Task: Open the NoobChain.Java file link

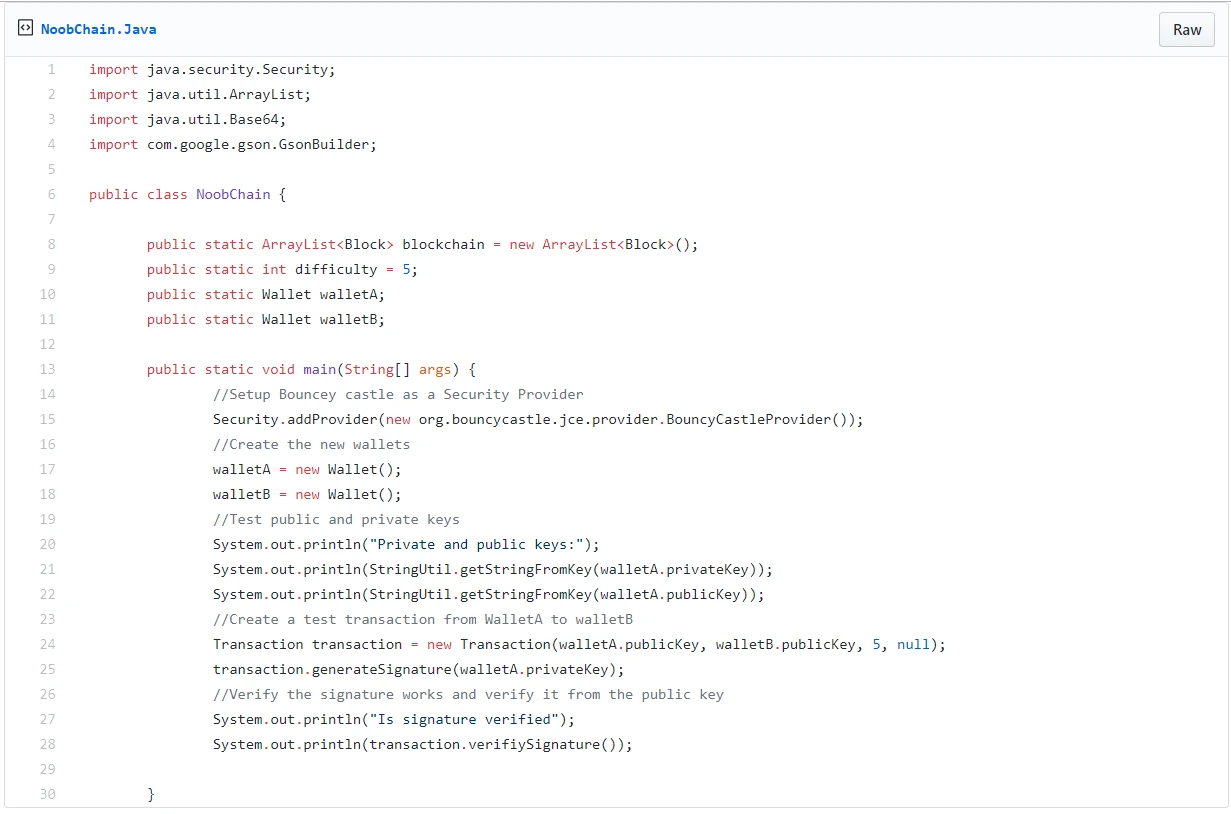Action: (98, 29)
